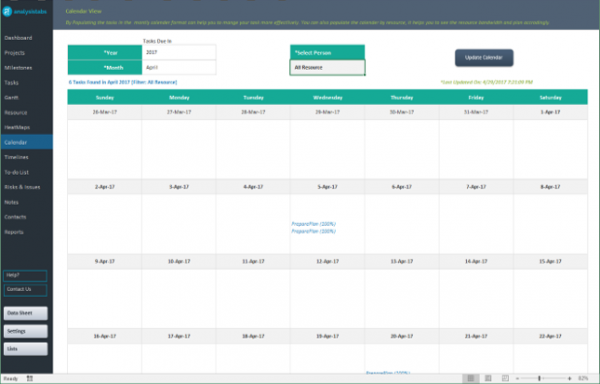Click the analysistabs logo icon
Screen dimensions: 600x384
7,11
